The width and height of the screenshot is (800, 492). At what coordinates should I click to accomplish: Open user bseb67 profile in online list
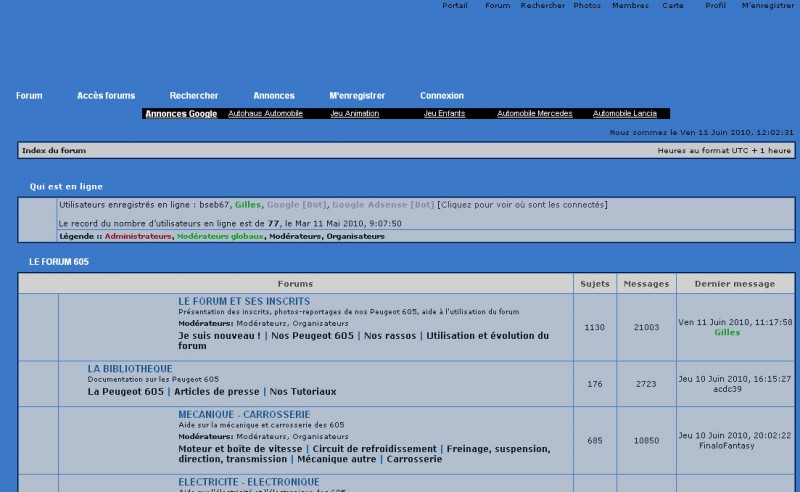click(x=214, y=205)
